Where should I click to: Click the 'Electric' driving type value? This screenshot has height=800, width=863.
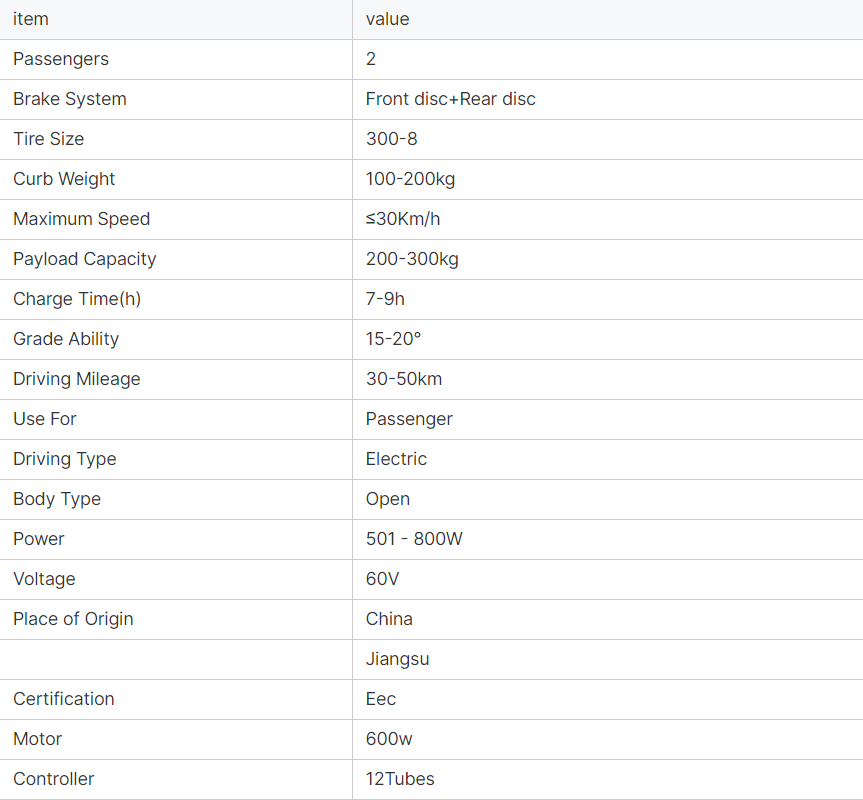click(396, 459)
